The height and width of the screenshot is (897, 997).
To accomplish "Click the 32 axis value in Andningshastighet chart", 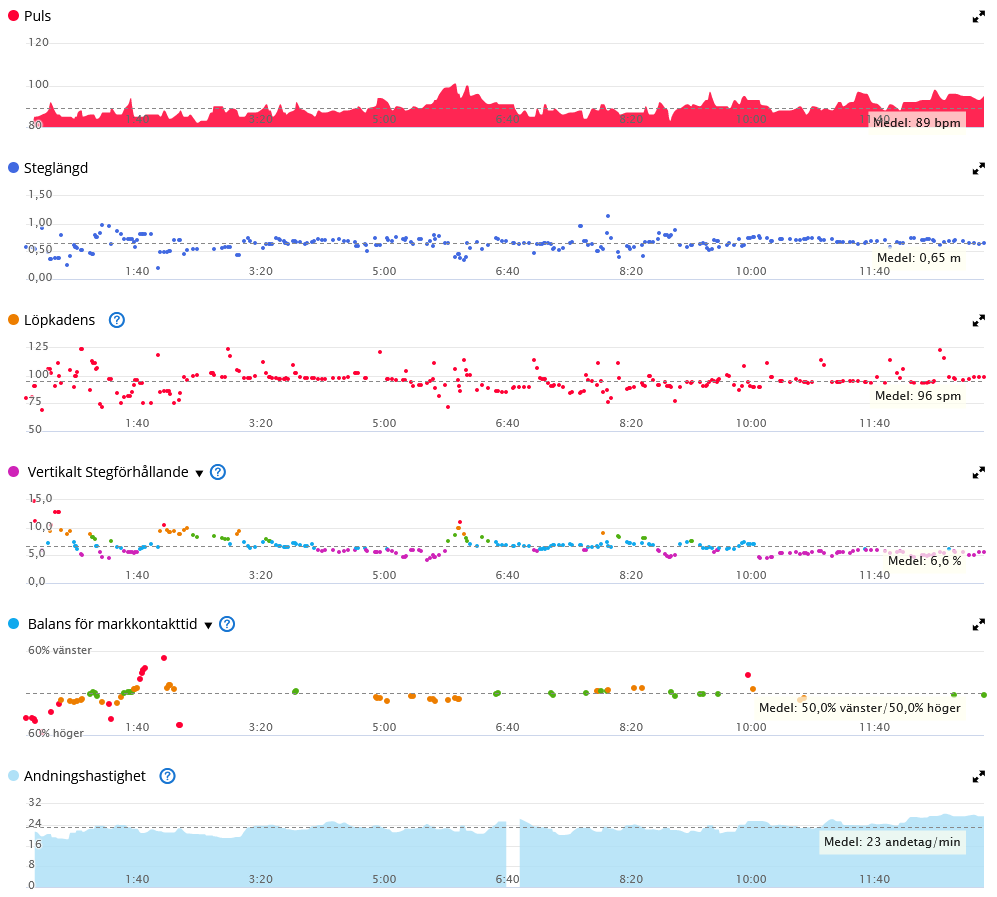I will (x=35, y=802).
